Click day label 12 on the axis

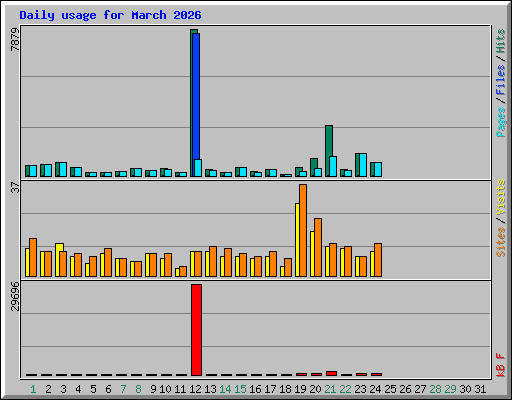pyautogui.click(x=195, y=389)
